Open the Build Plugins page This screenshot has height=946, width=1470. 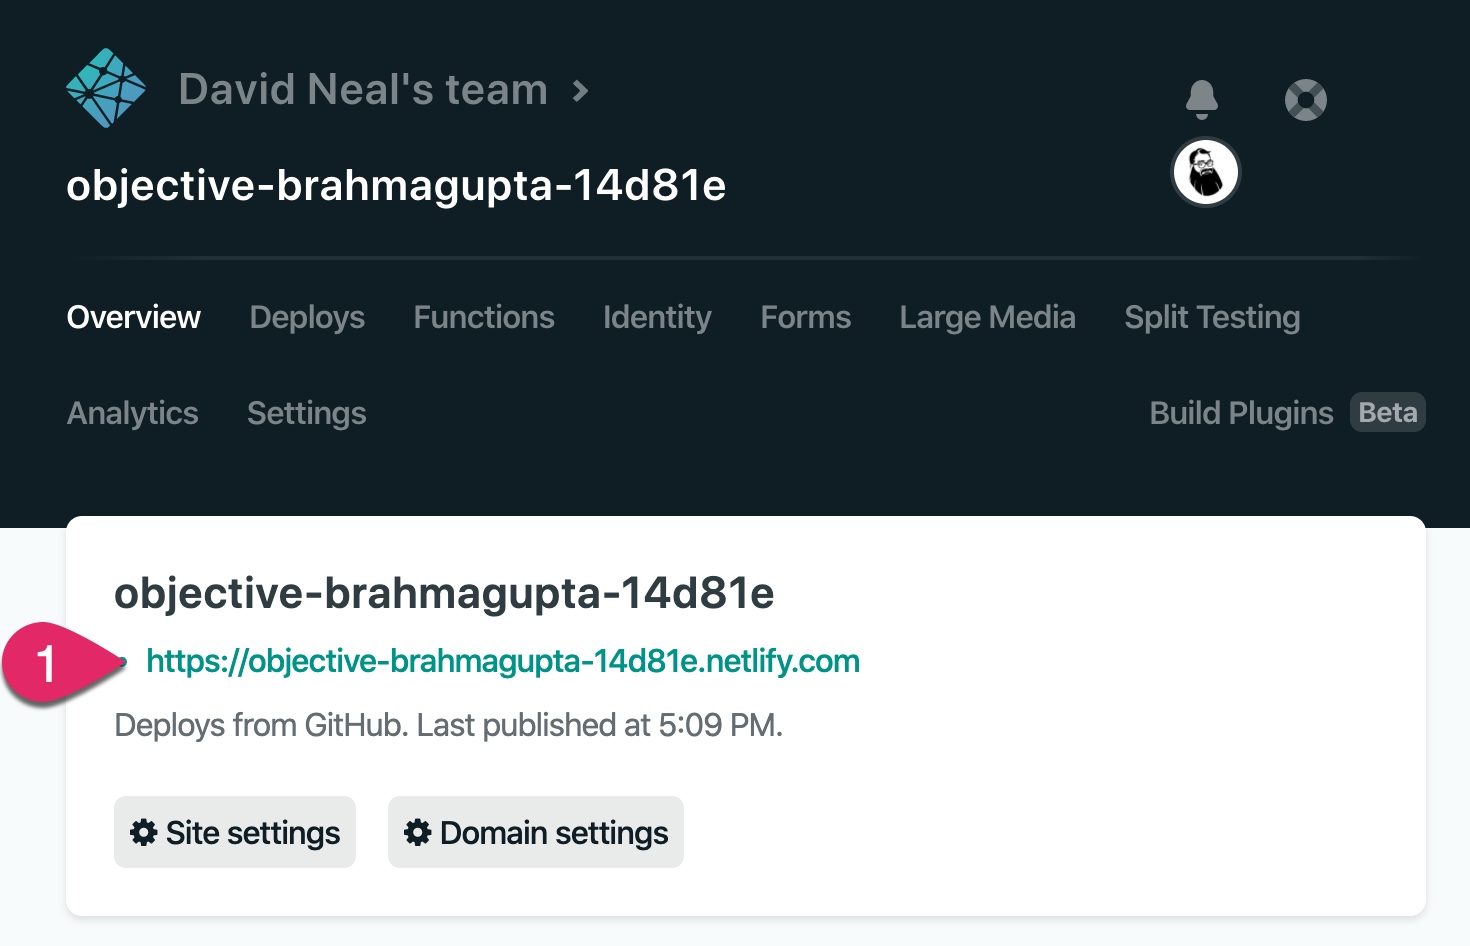point(1241,413)
